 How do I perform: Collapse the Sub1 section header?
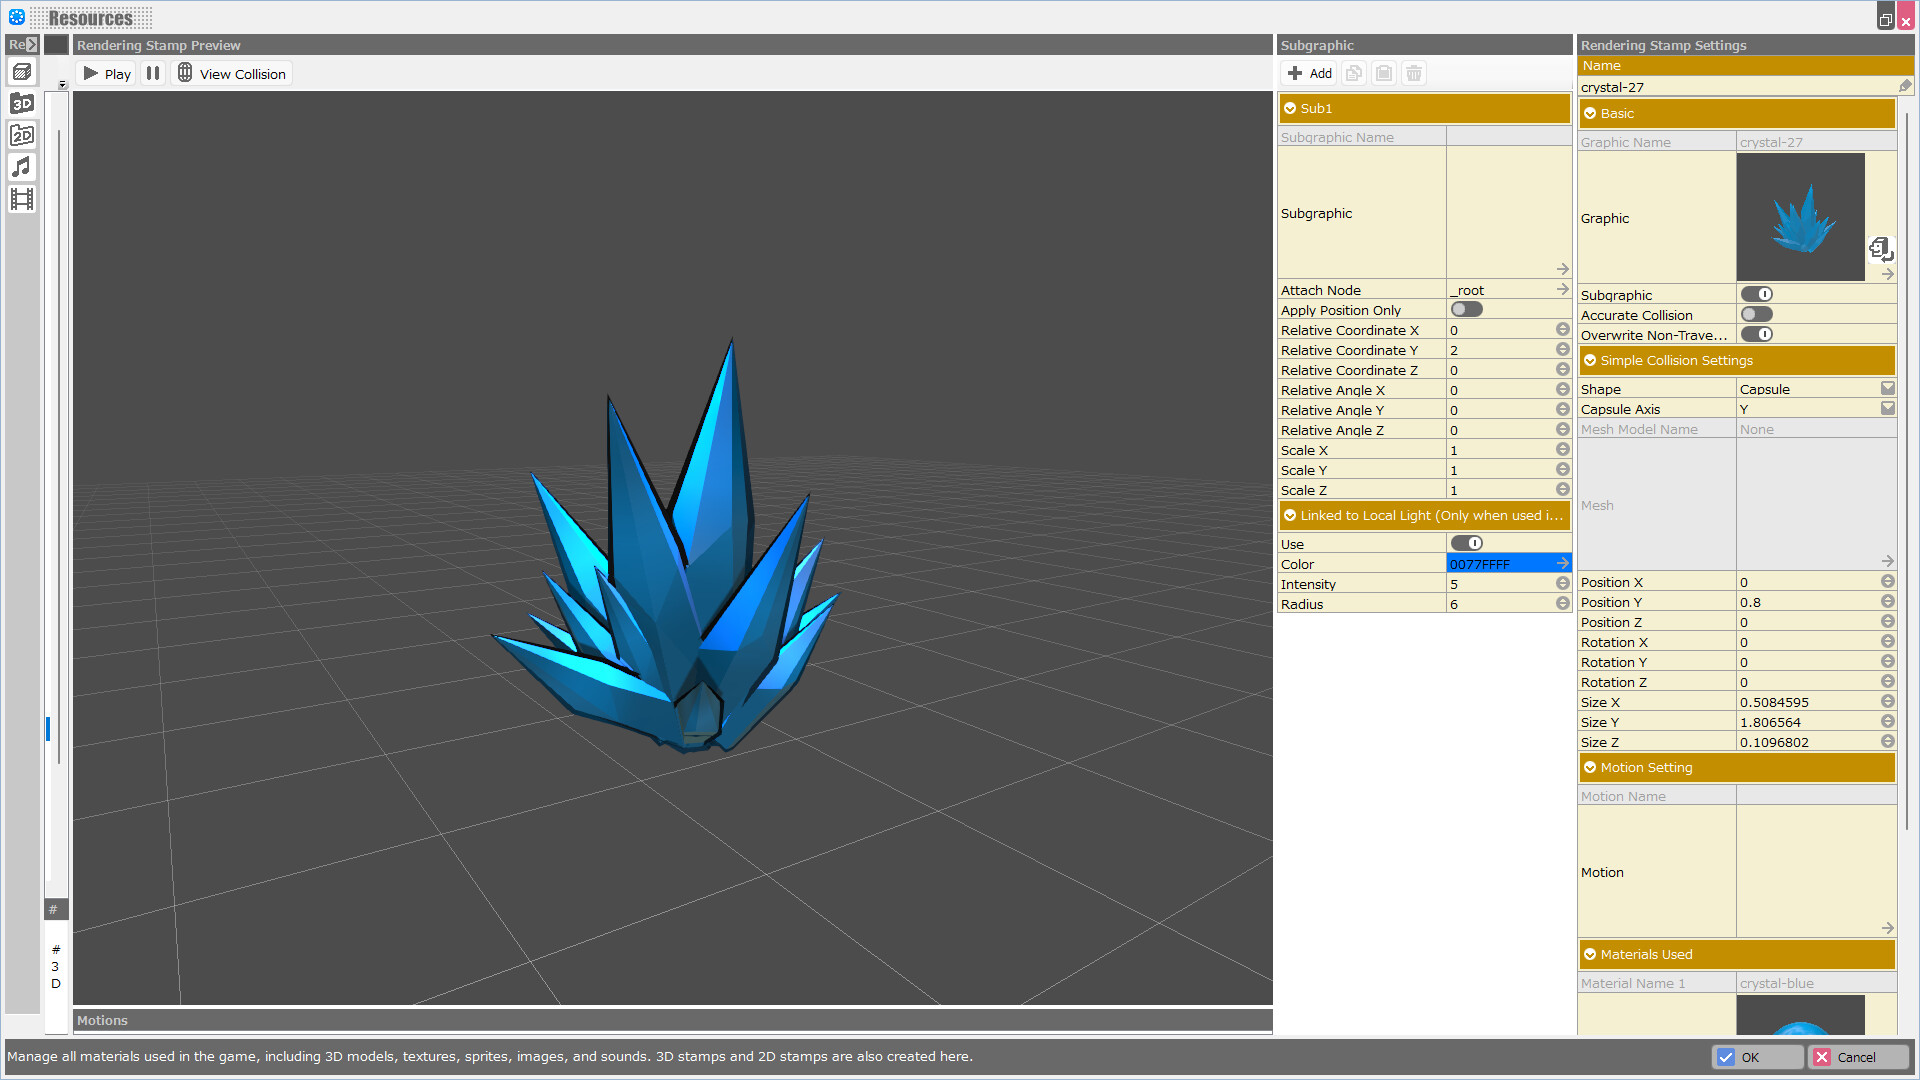[1291, 108]
